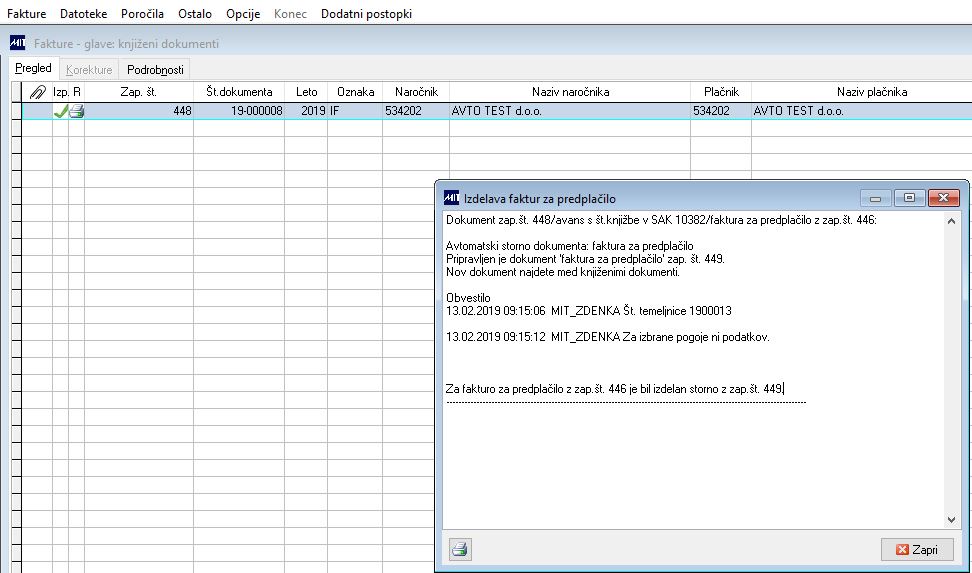The image size is (972, 573).
Task: Open the Fakture menu
Action: 27,14
